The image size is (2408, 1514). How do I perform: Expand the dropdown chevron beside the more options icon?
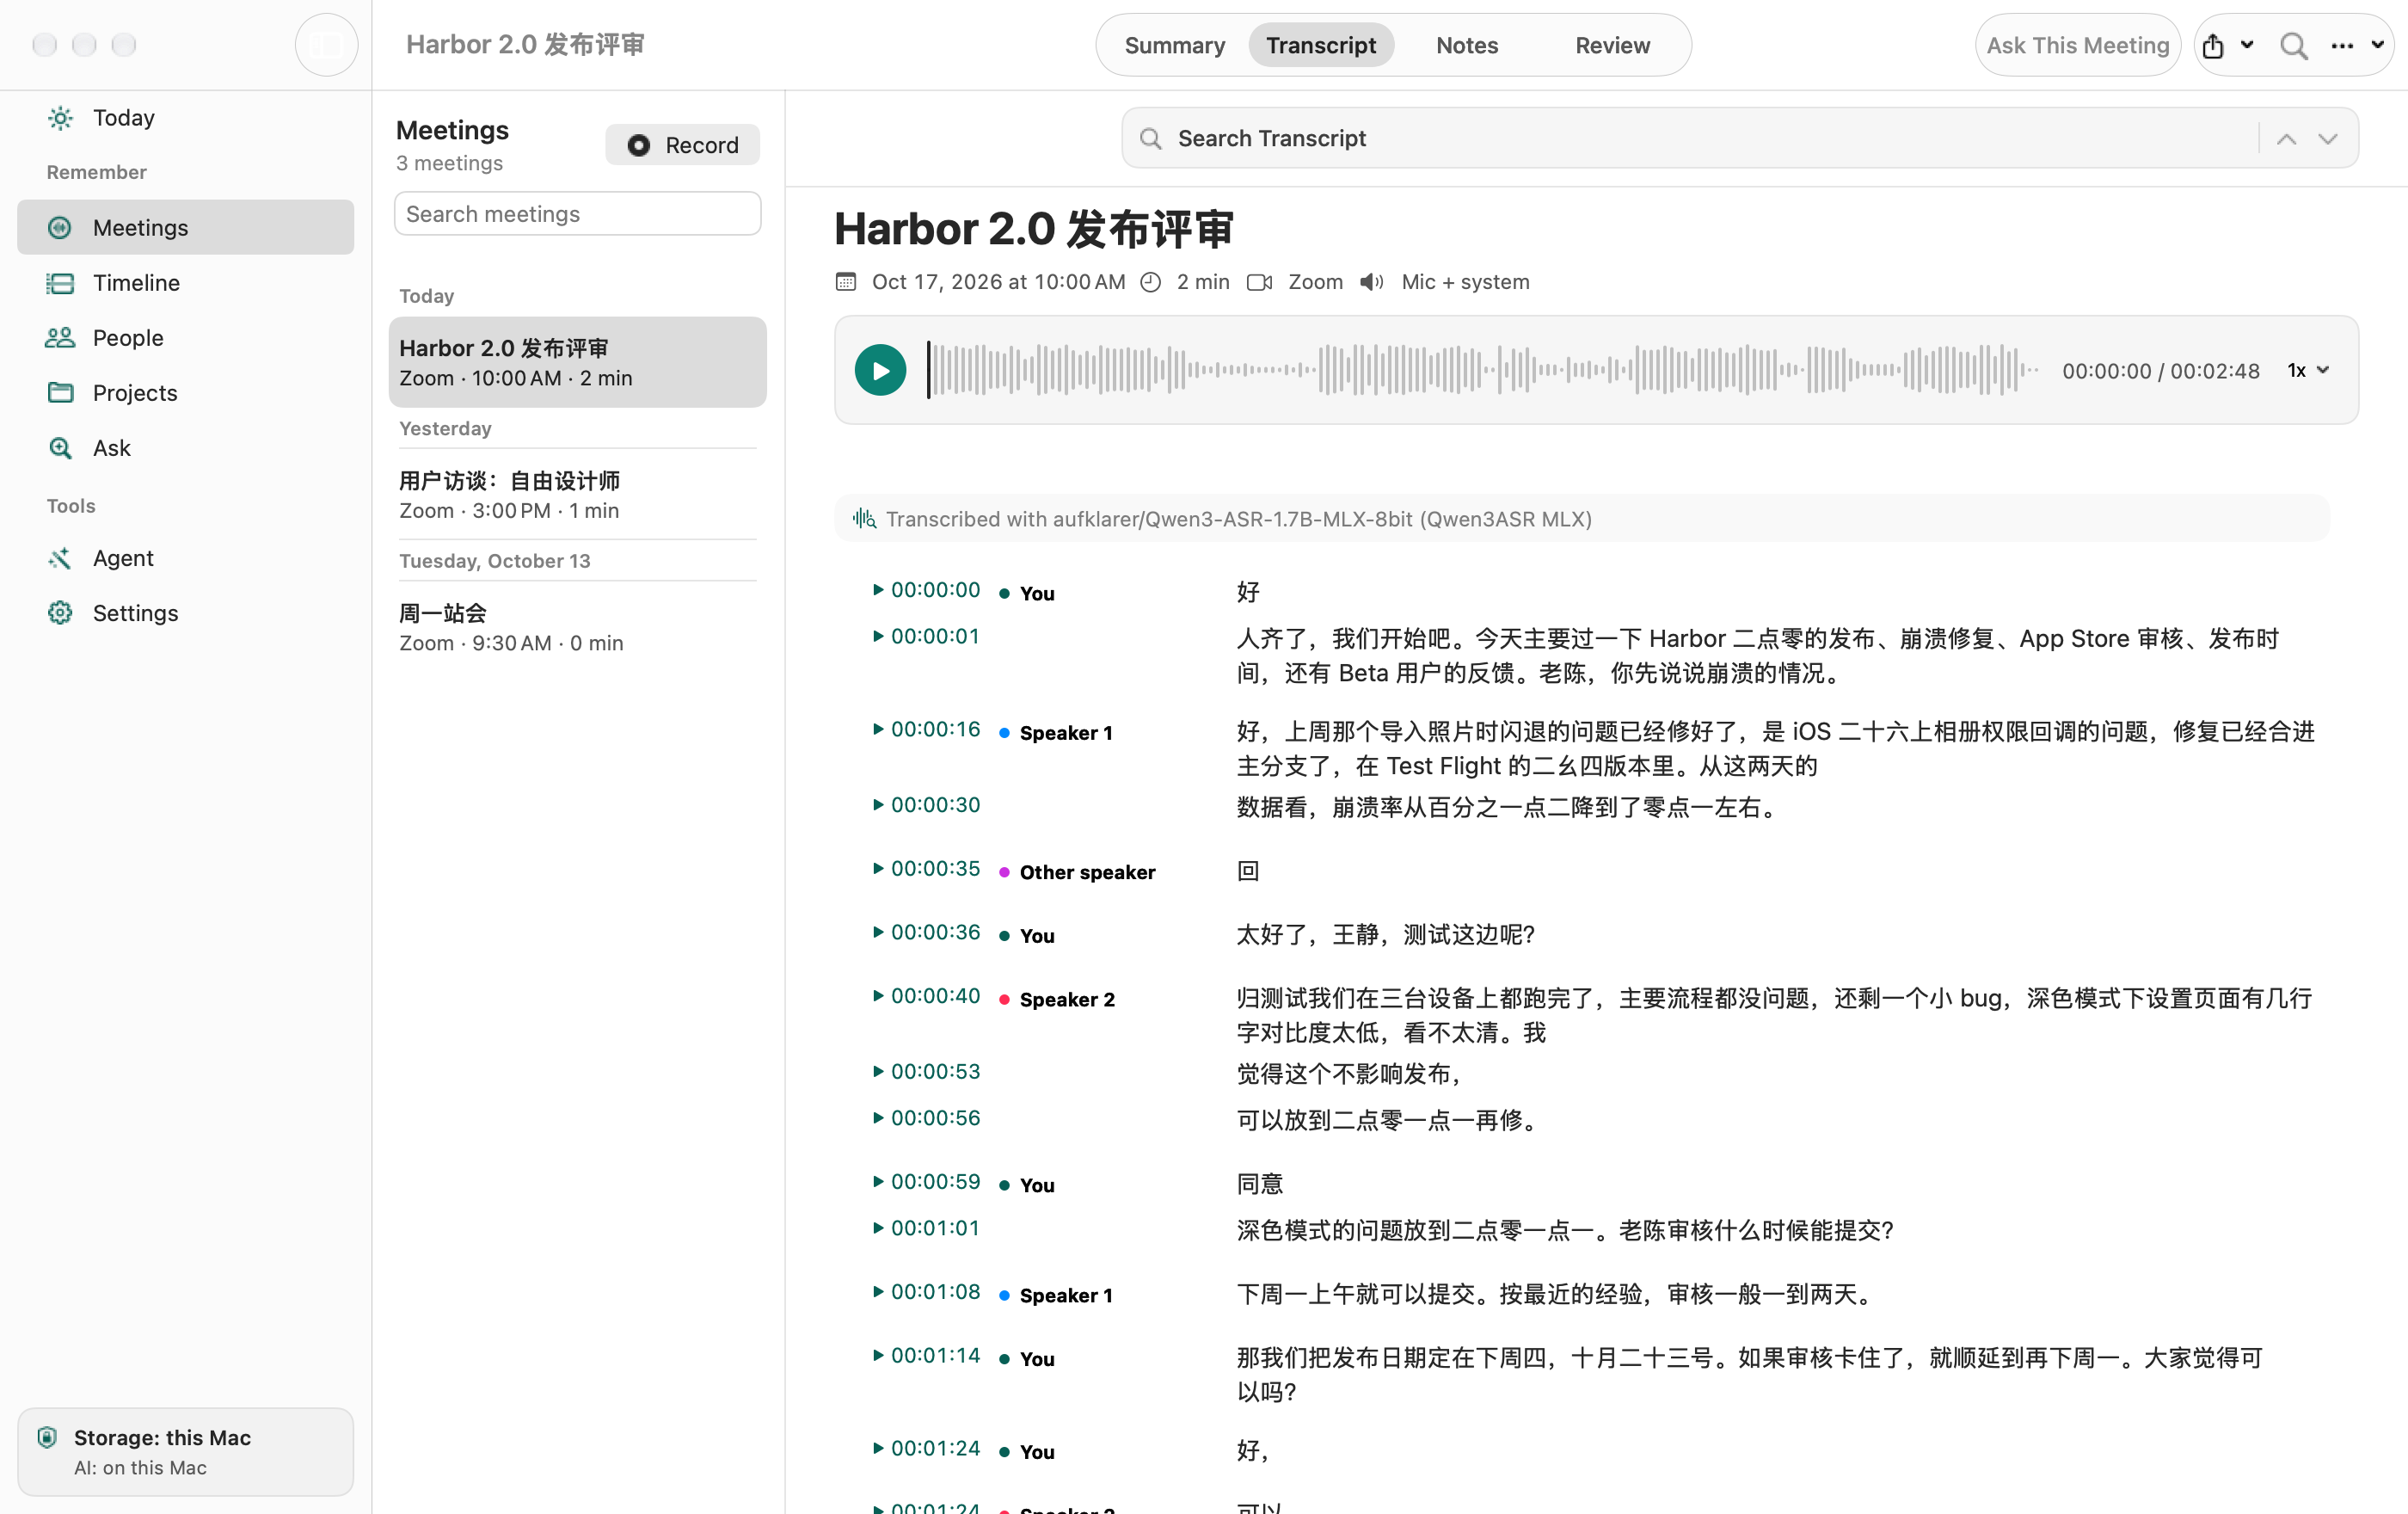pos(2377,45)
